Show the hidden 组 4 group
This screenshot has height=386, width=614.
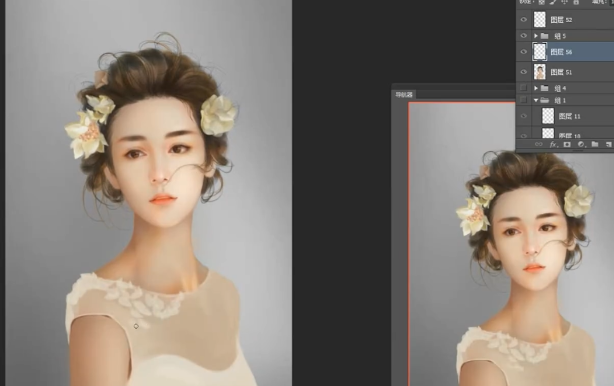click(x=523, y=88)
